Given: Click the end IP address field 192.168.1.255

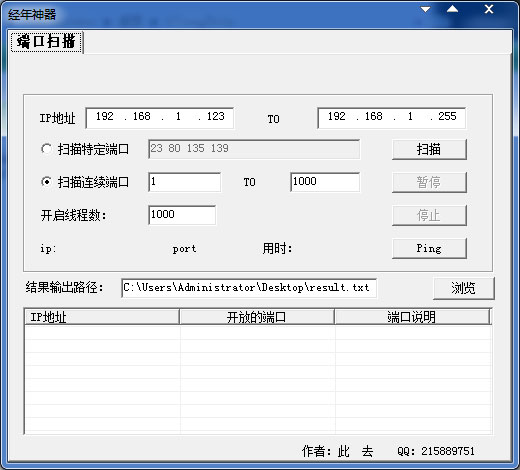Looking at the screenshot, I should tap(392, 118).
